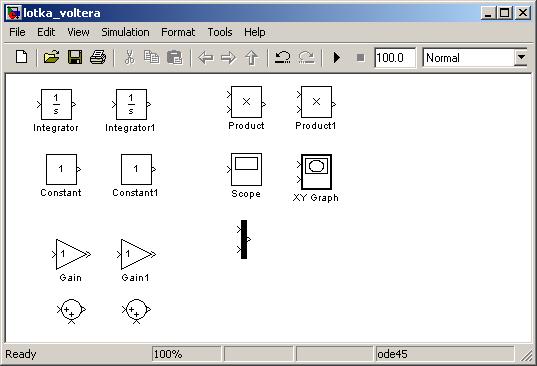Undo last action in toolbar
This screenshot has height=366, width=537.
pos(283,57)
